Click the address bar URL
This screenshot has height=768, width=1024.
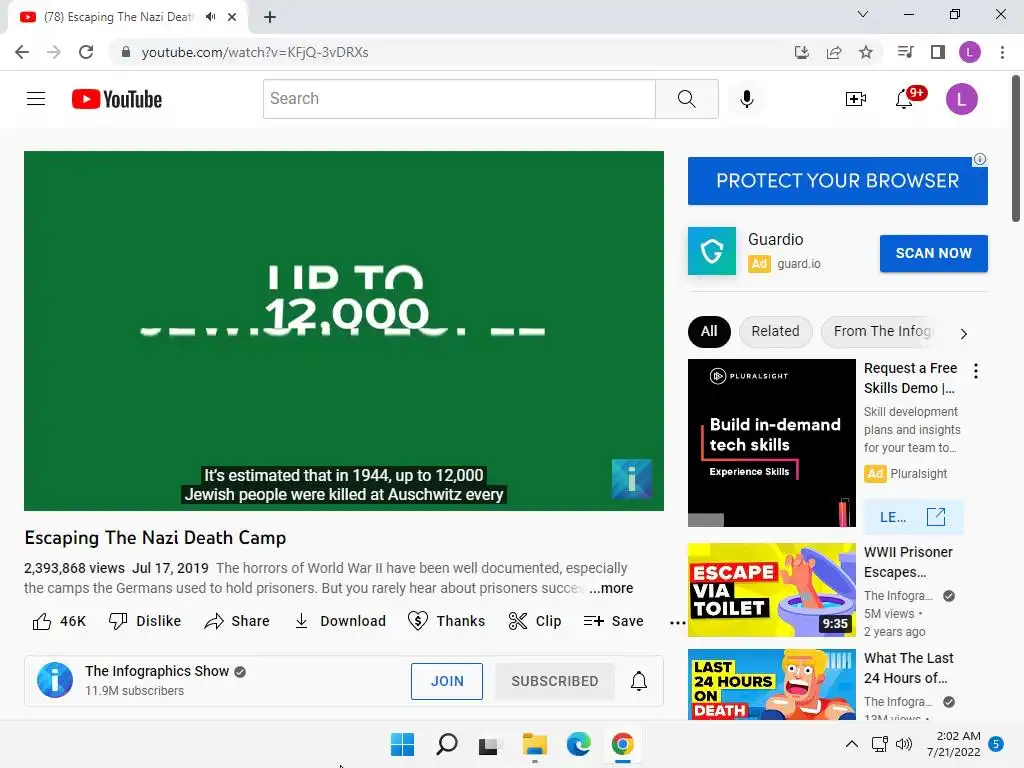pyautogui.click(x=255, y=52)
